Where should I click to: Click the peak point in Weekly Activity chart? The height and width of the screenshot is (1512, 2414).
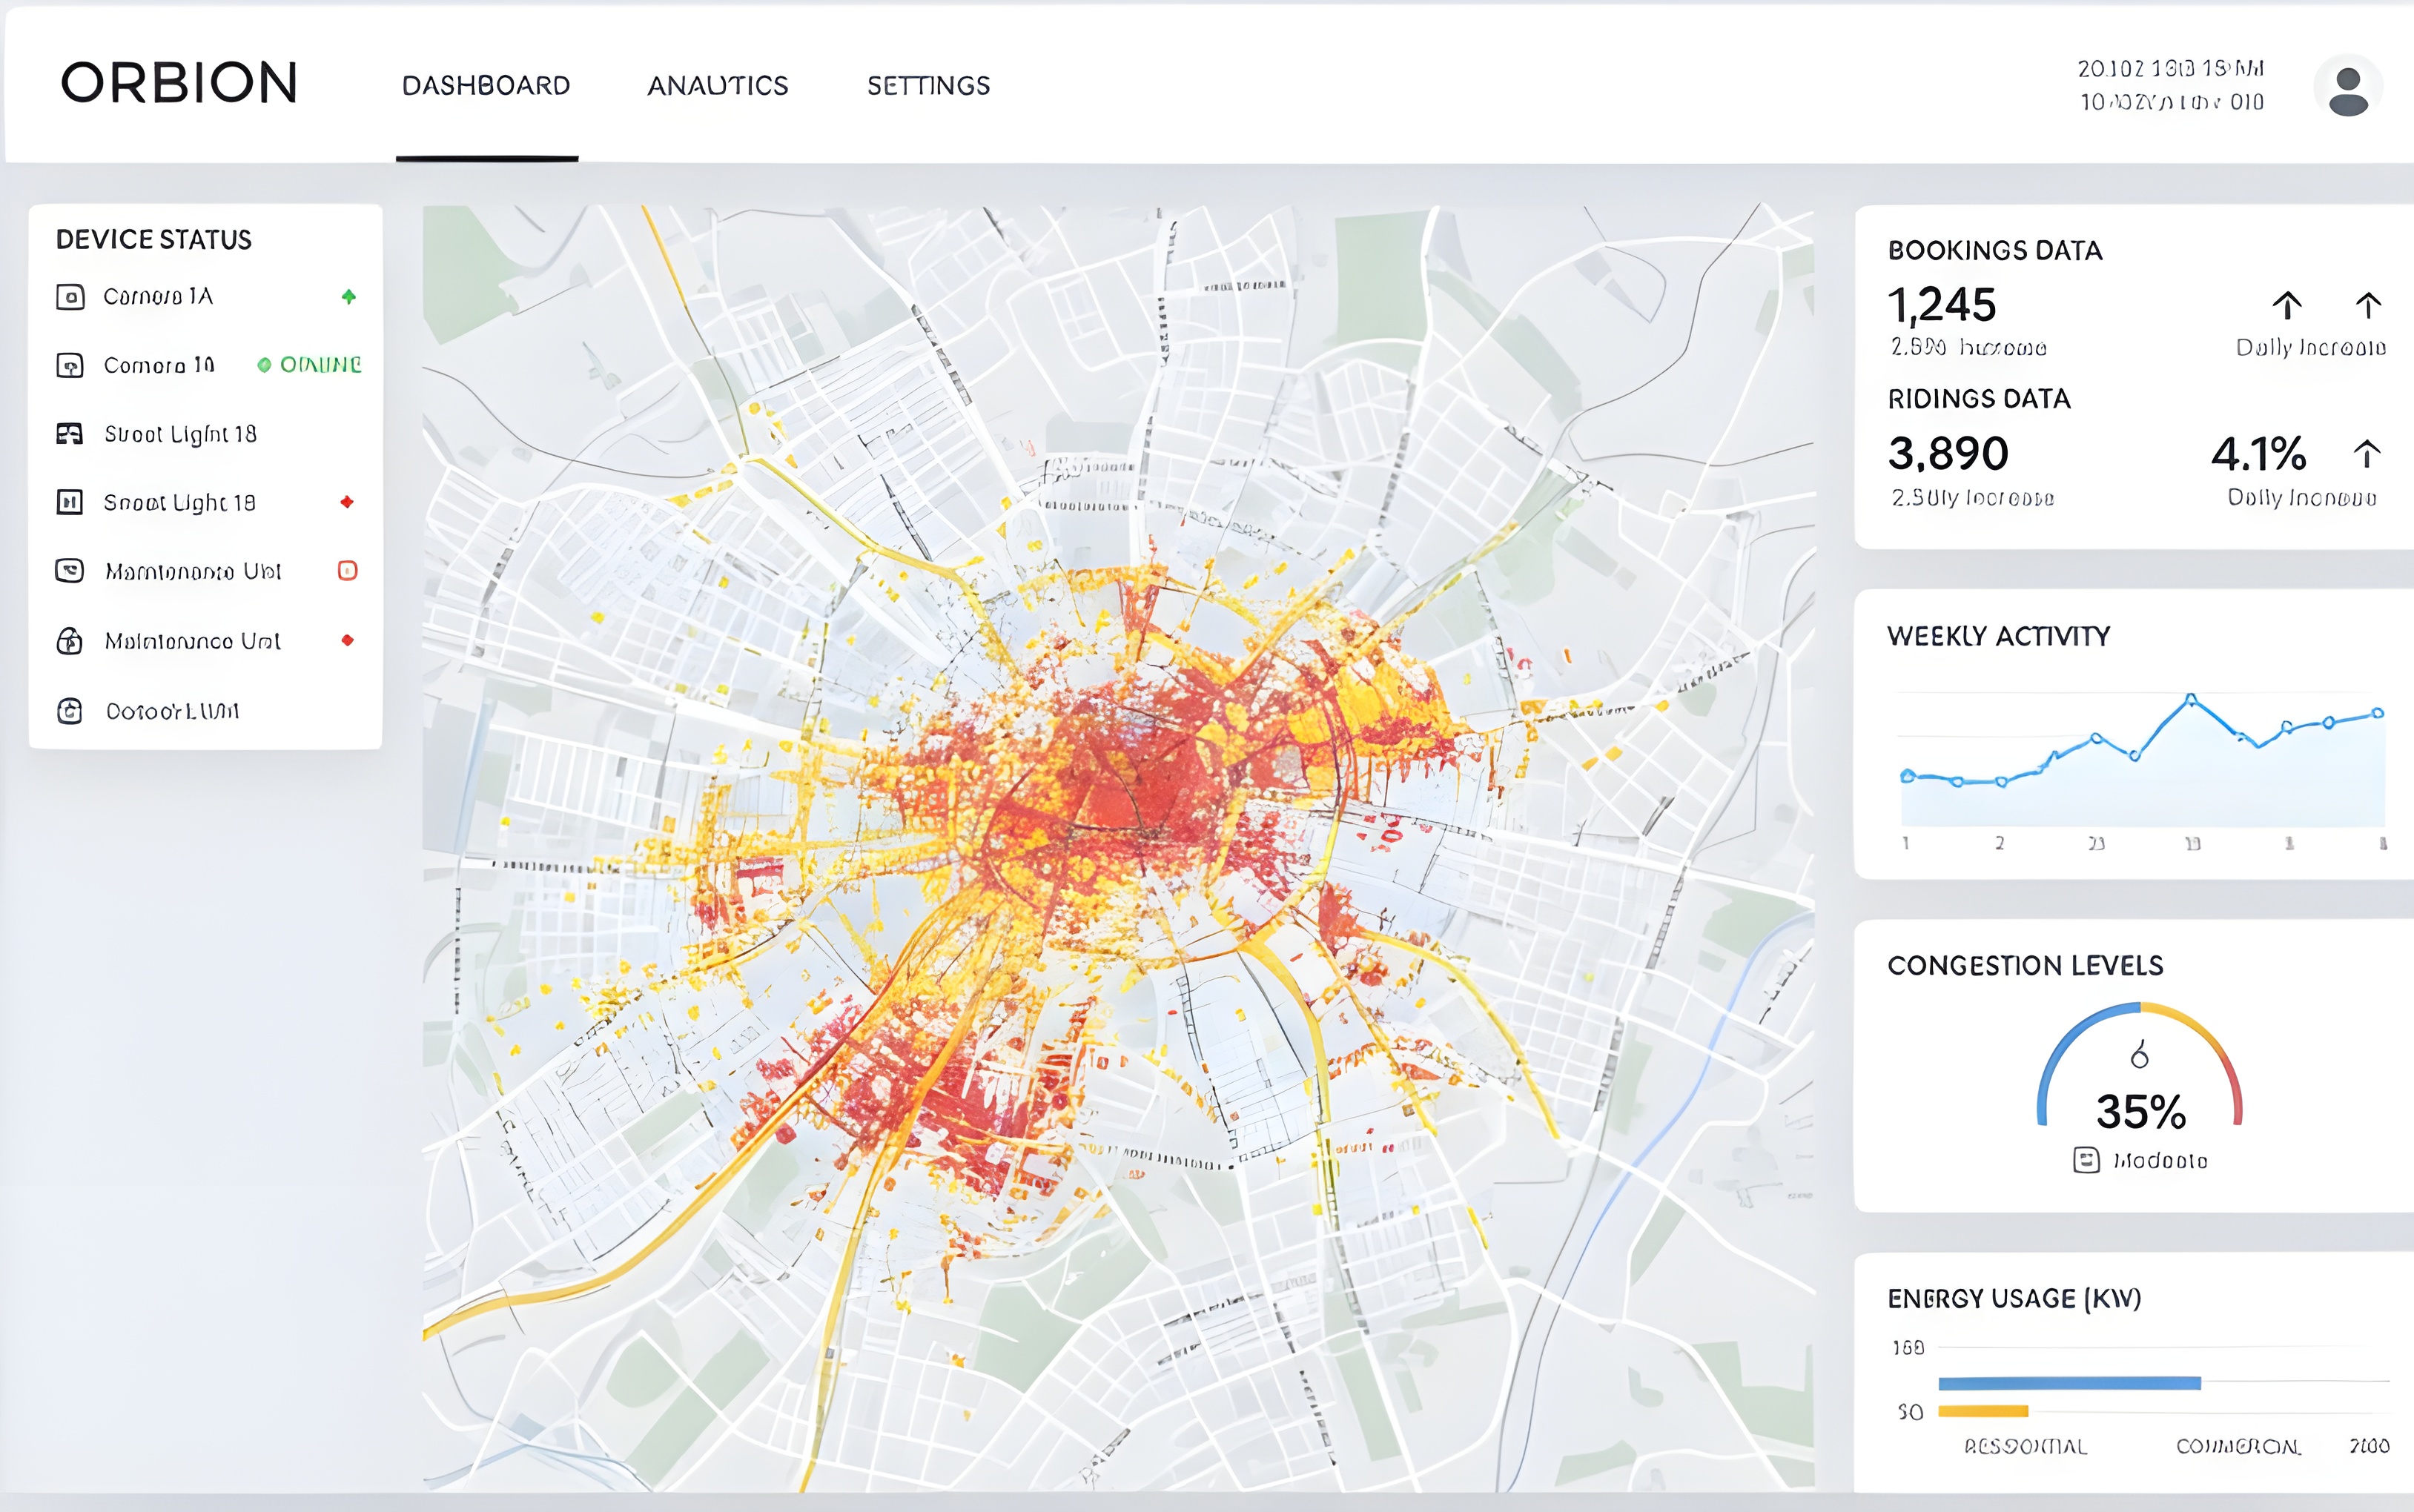(x=2190, y=698)
